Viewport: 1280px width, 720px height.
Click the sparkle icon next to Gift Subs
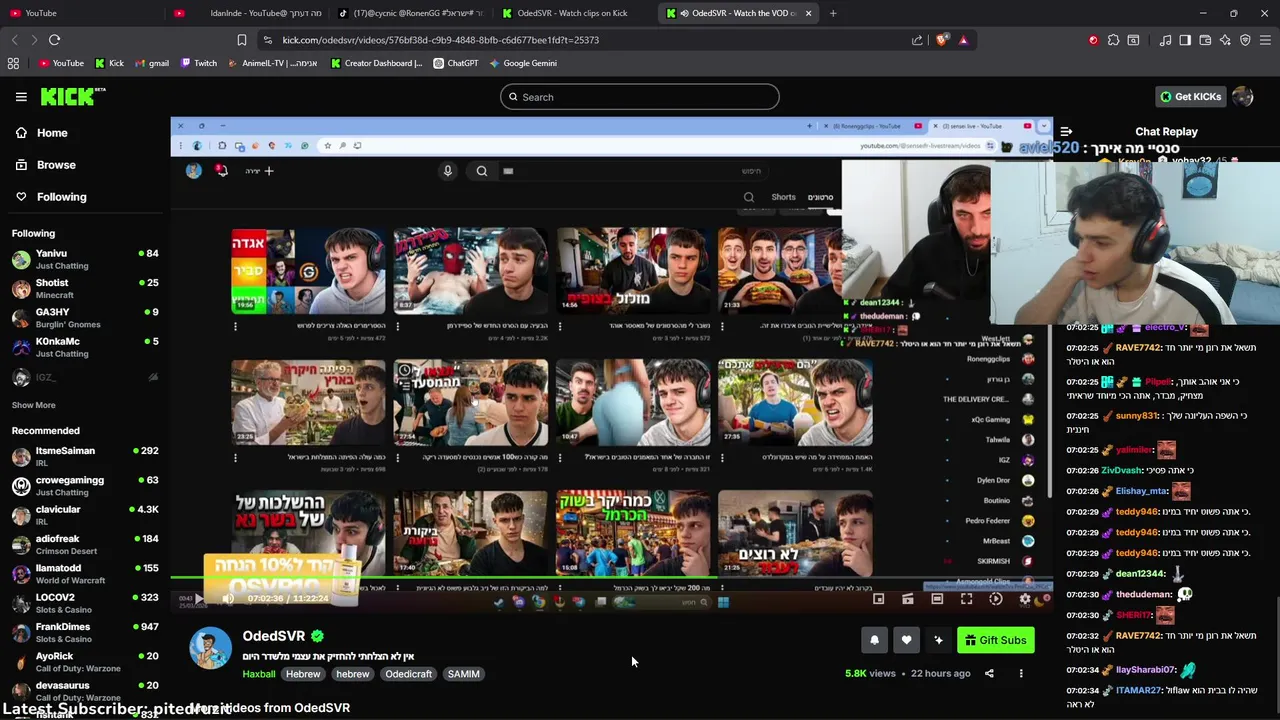point(938,640)
